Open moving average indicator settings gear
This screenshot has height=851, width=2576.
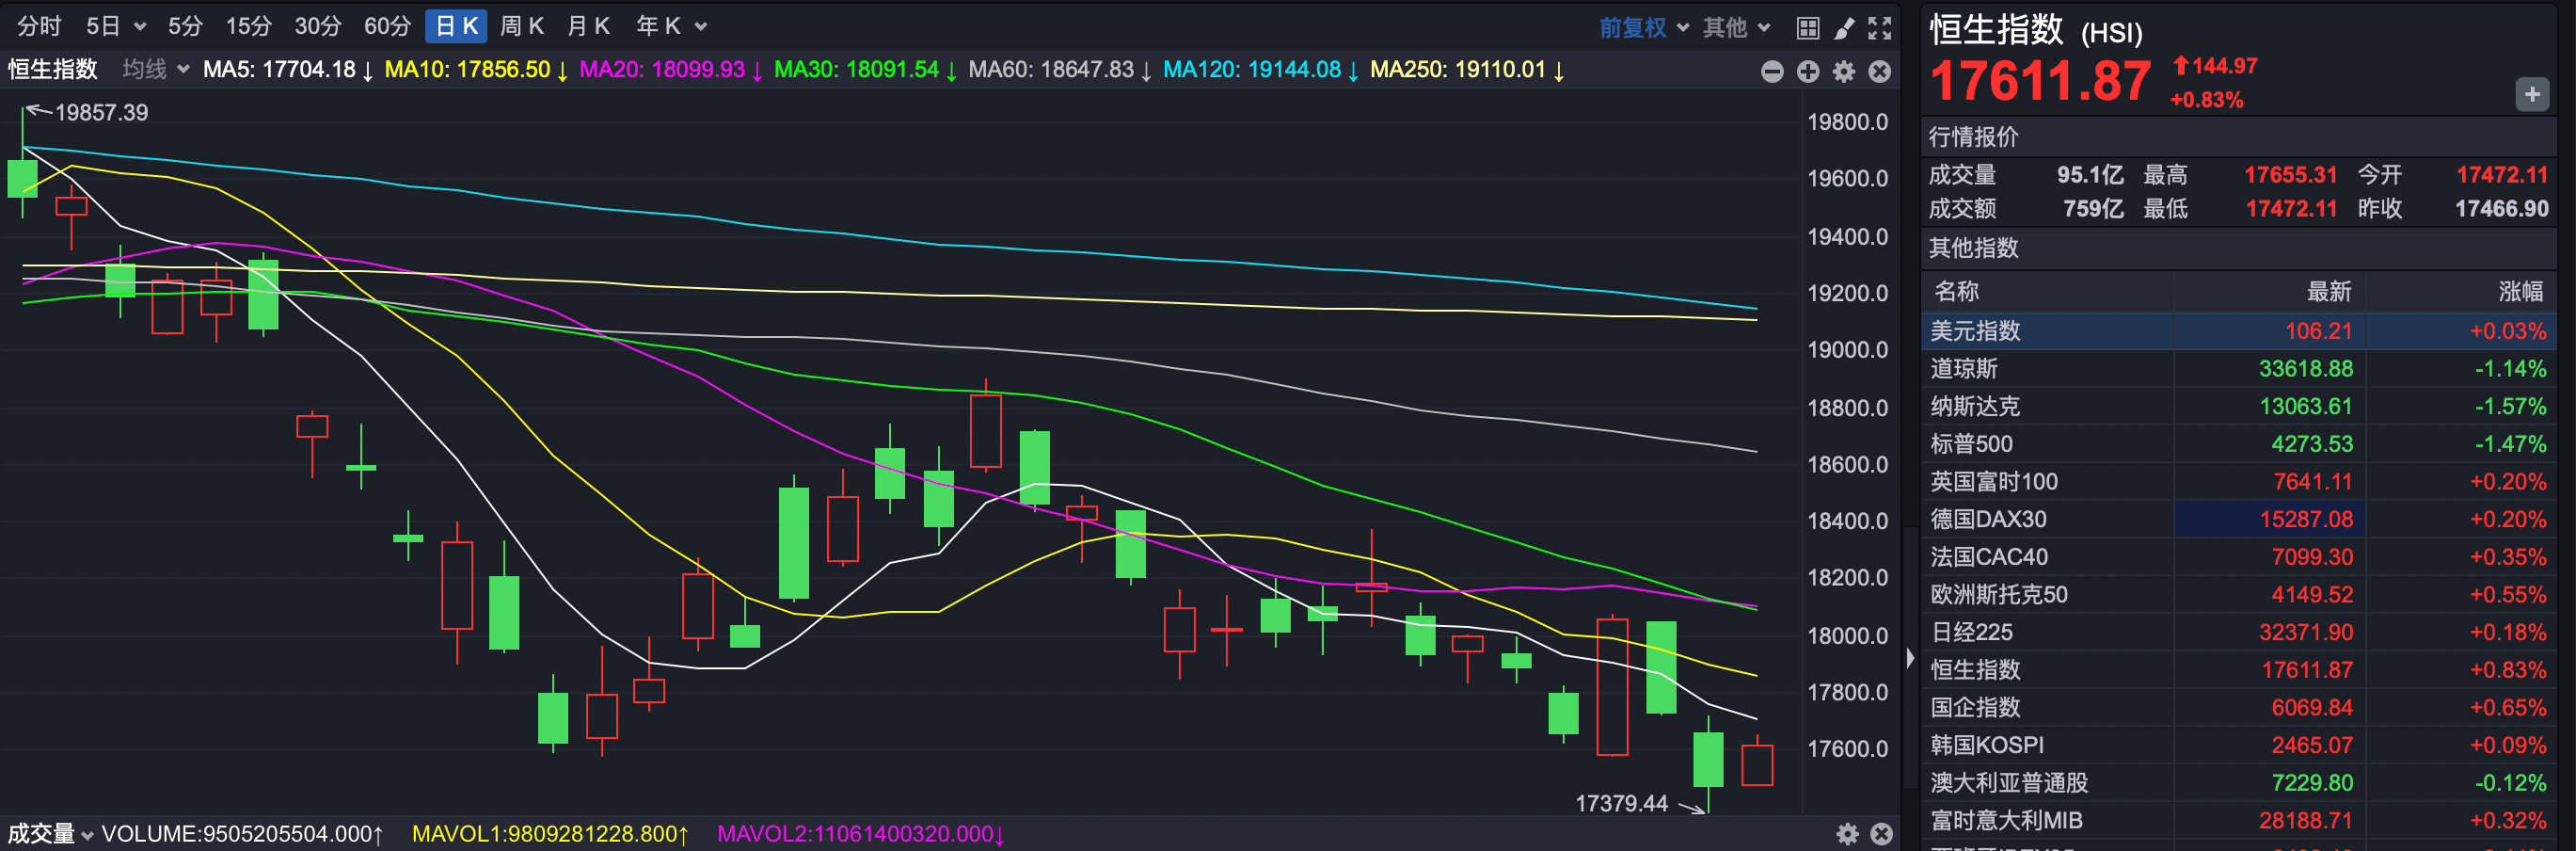click(1844, 71)
